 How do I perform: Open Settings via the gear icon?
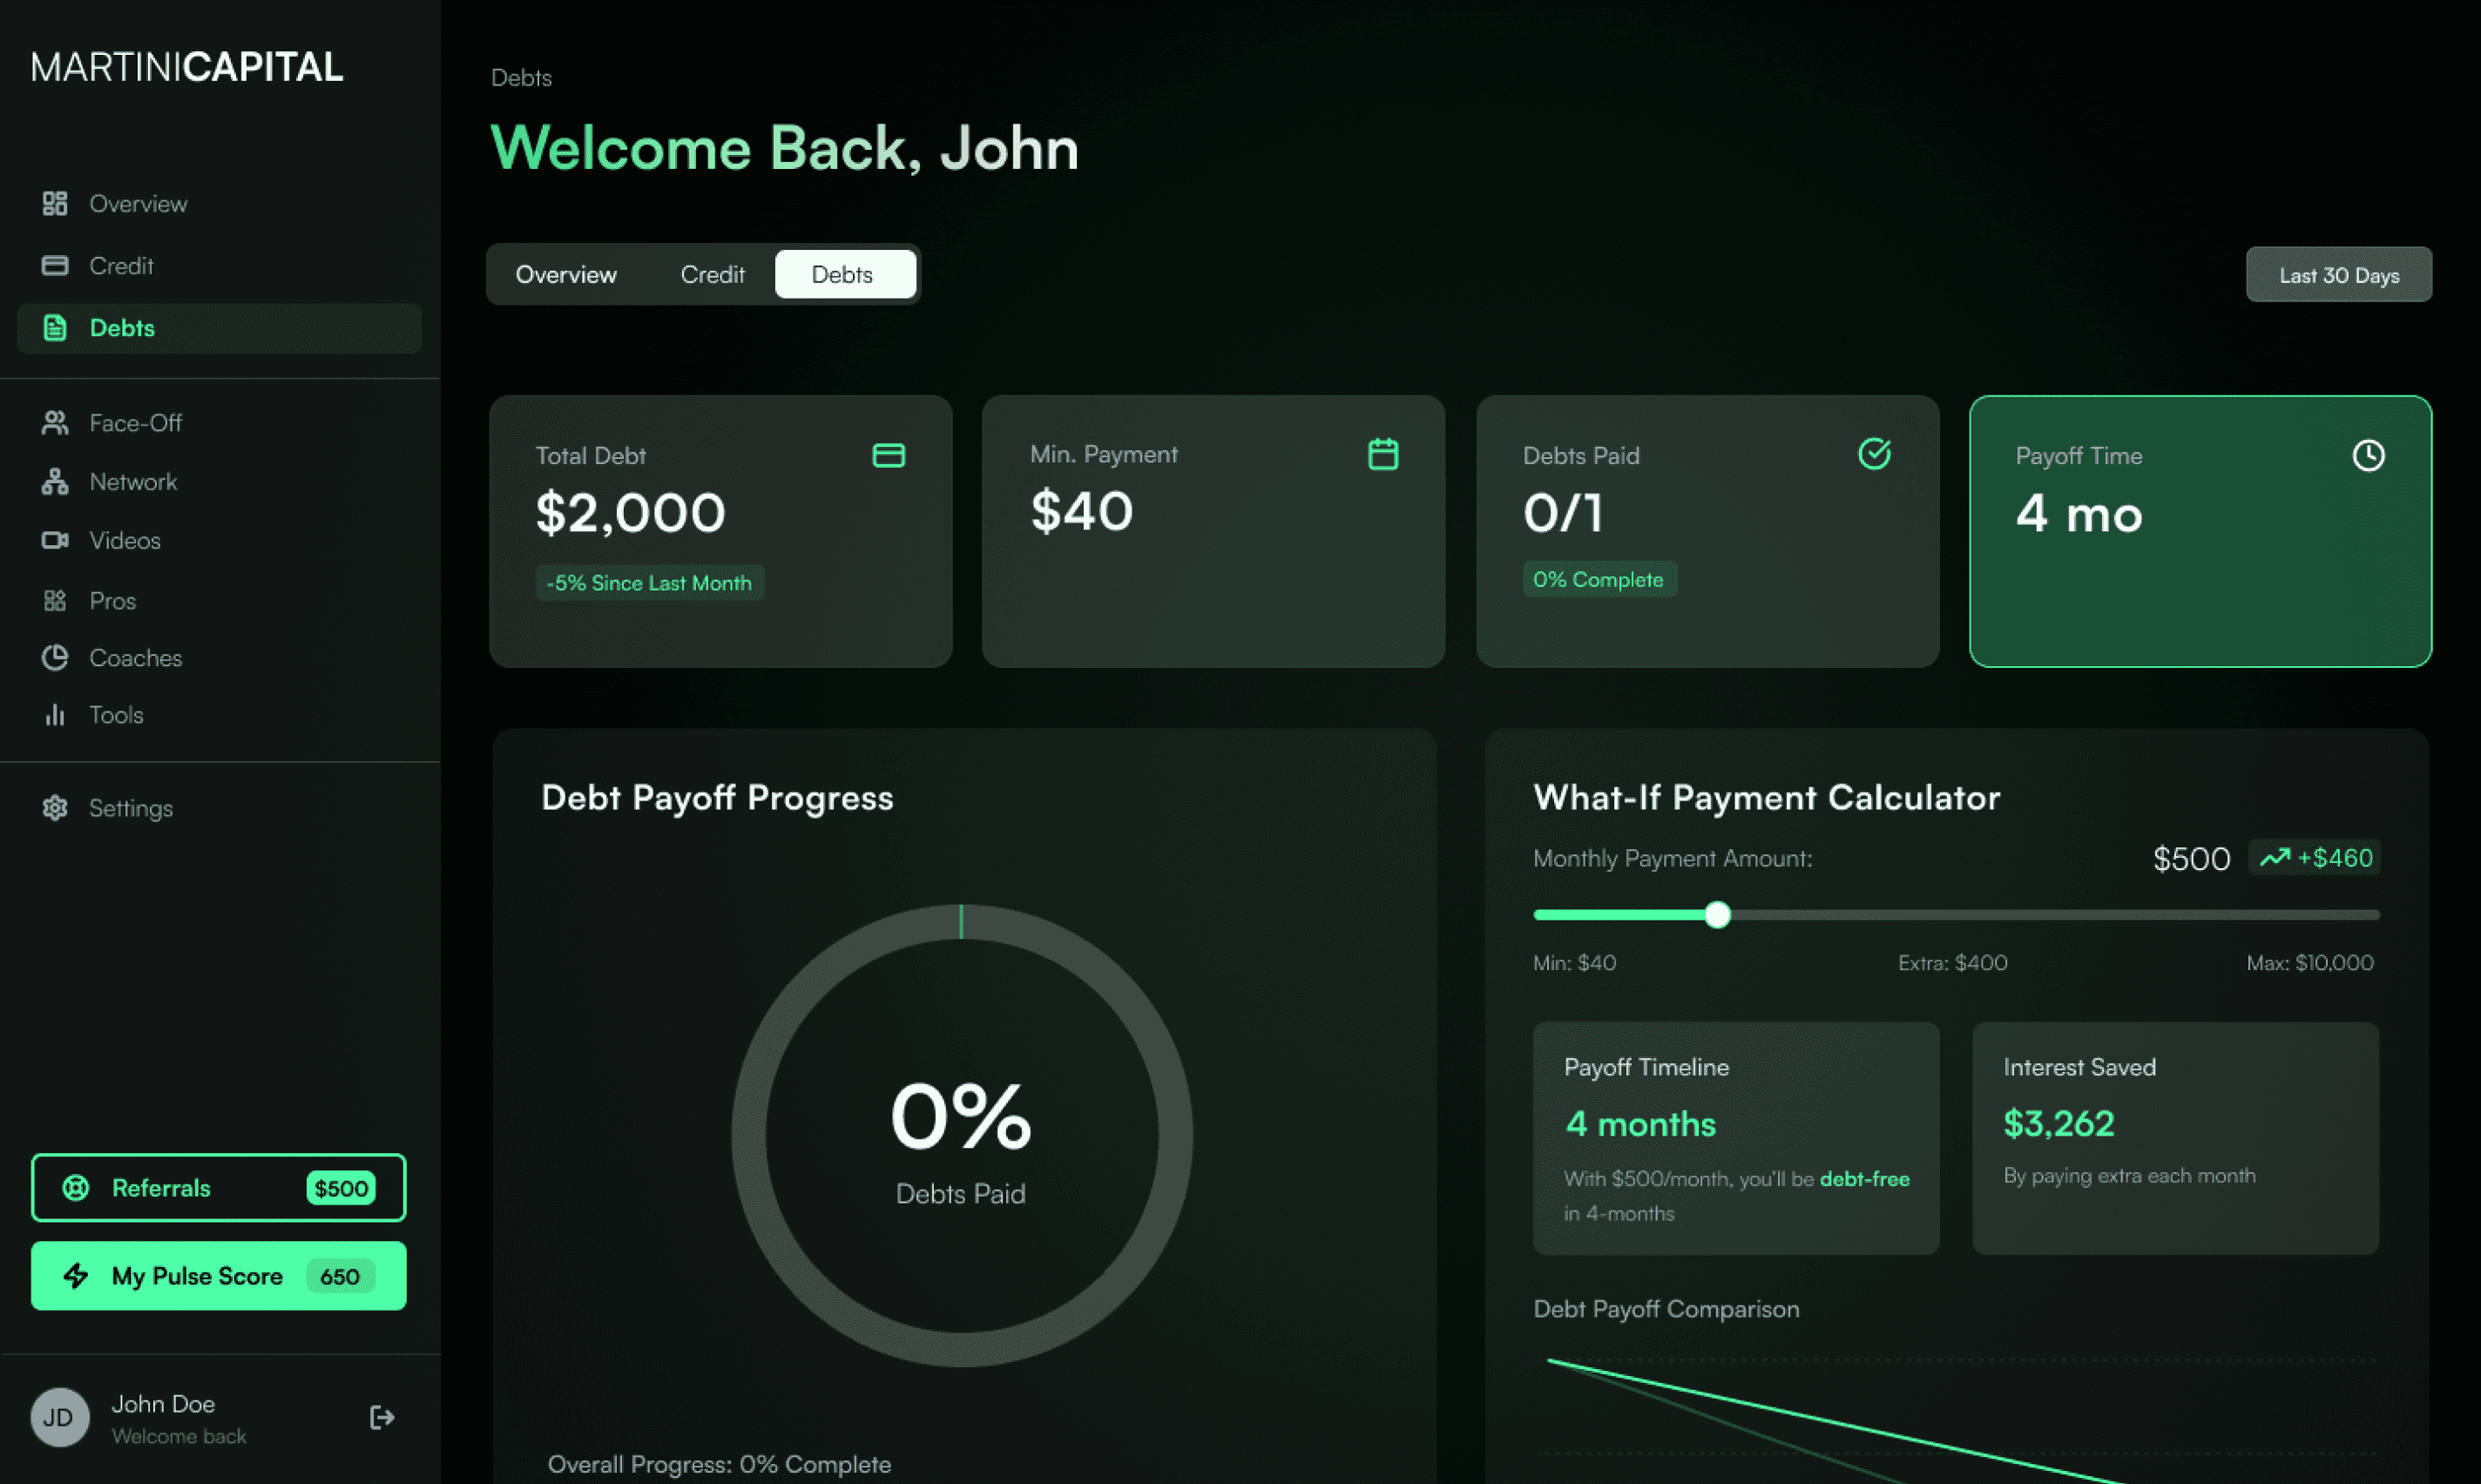pyautogui.click(x=55, y=808)
